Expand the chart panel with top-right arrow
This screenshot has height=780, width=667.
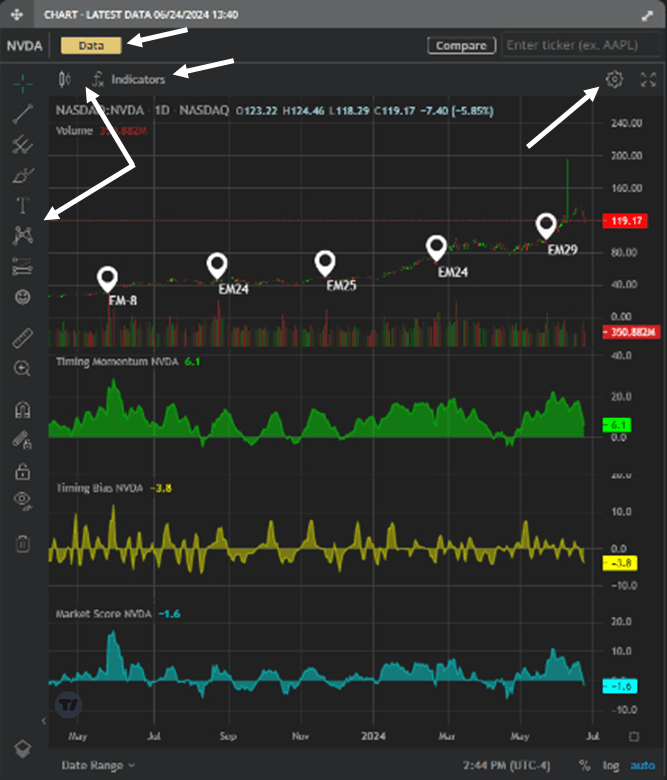click(647, 15)
